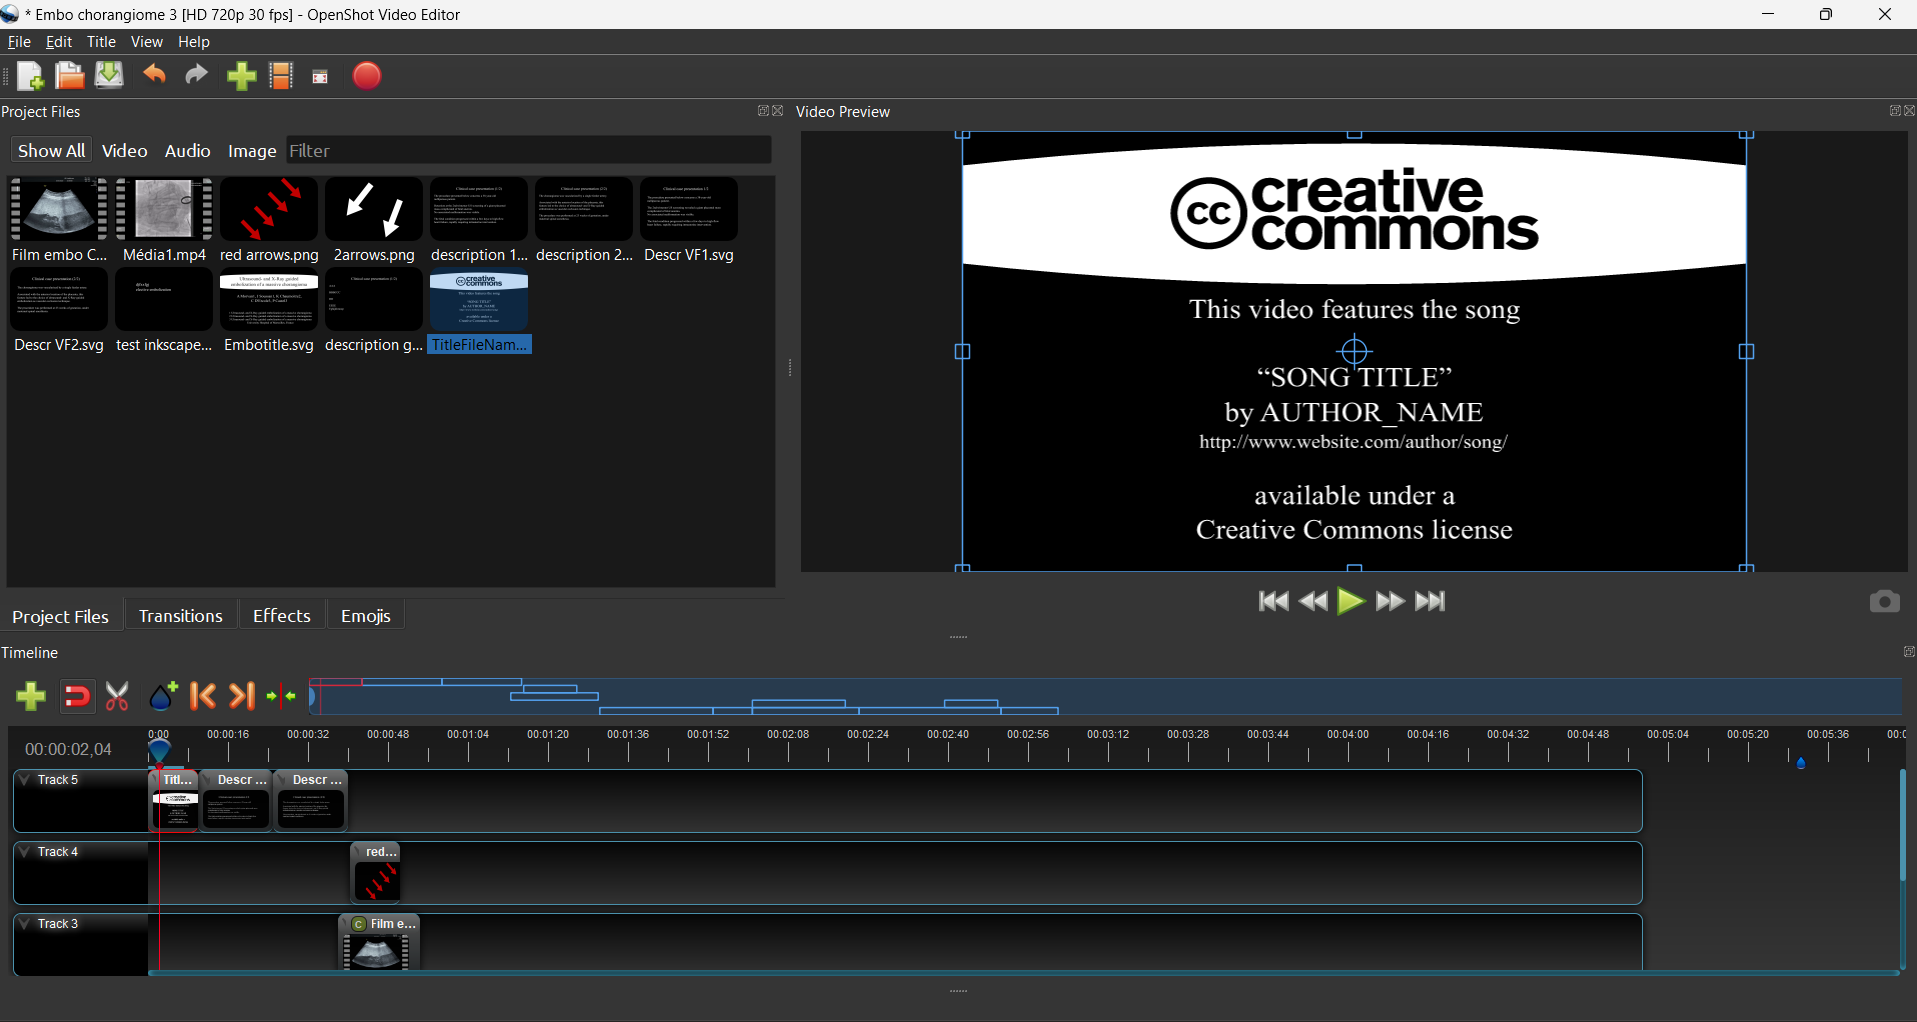Open the Choose Profile icon
Viewport: 1917px width, 1022px height.
point(281,76)
